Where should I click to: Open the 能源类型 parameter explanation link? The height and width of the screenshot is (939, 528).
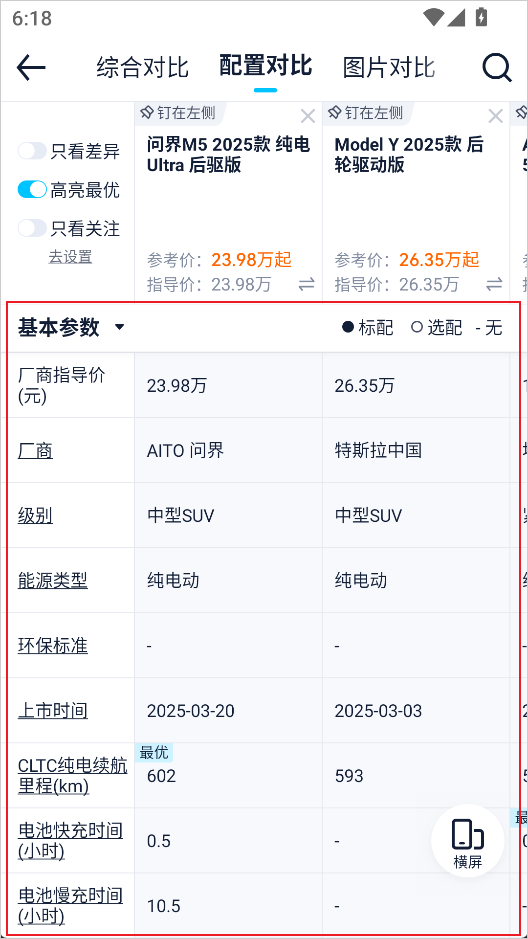(53, 580)
